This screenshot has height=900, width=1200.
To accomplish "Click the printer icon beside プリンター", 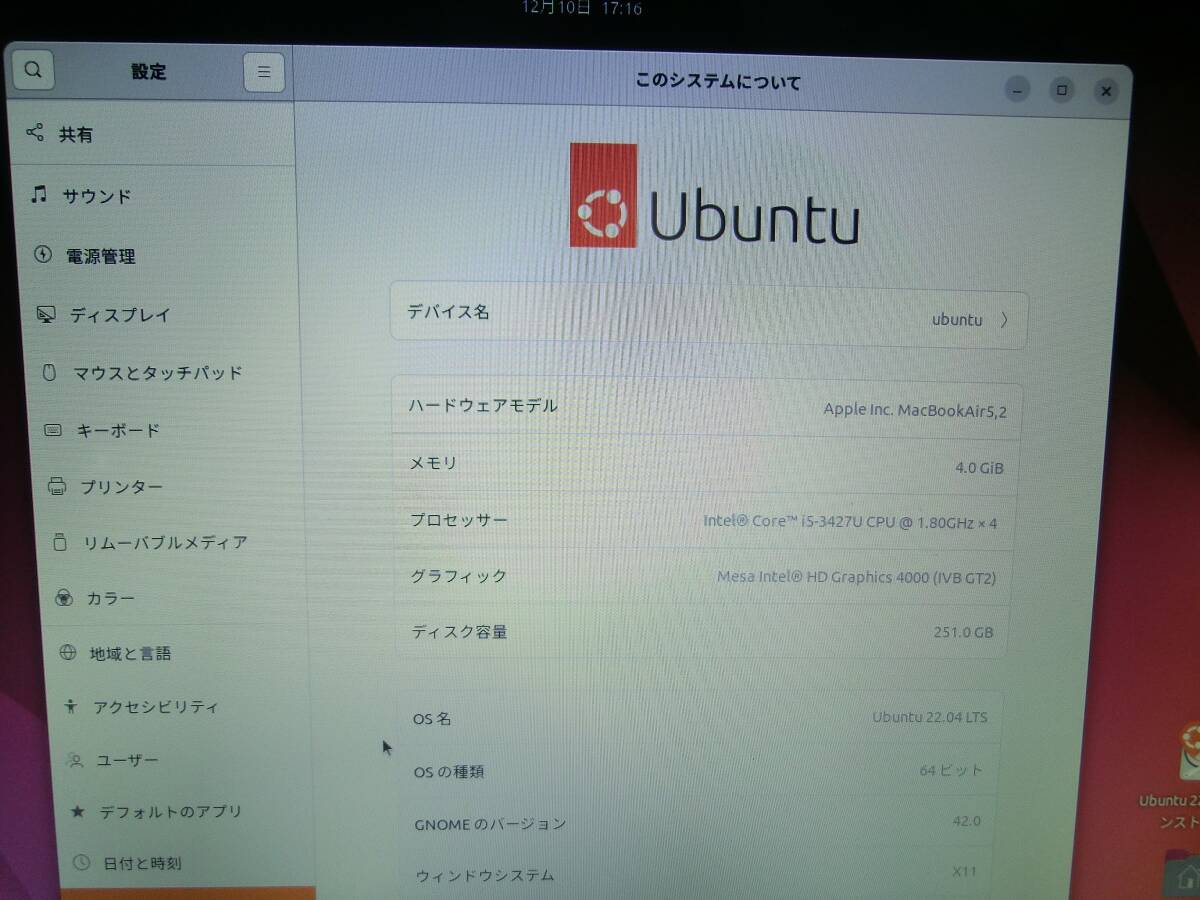I will pyautogui.click(x=57, y=487).
